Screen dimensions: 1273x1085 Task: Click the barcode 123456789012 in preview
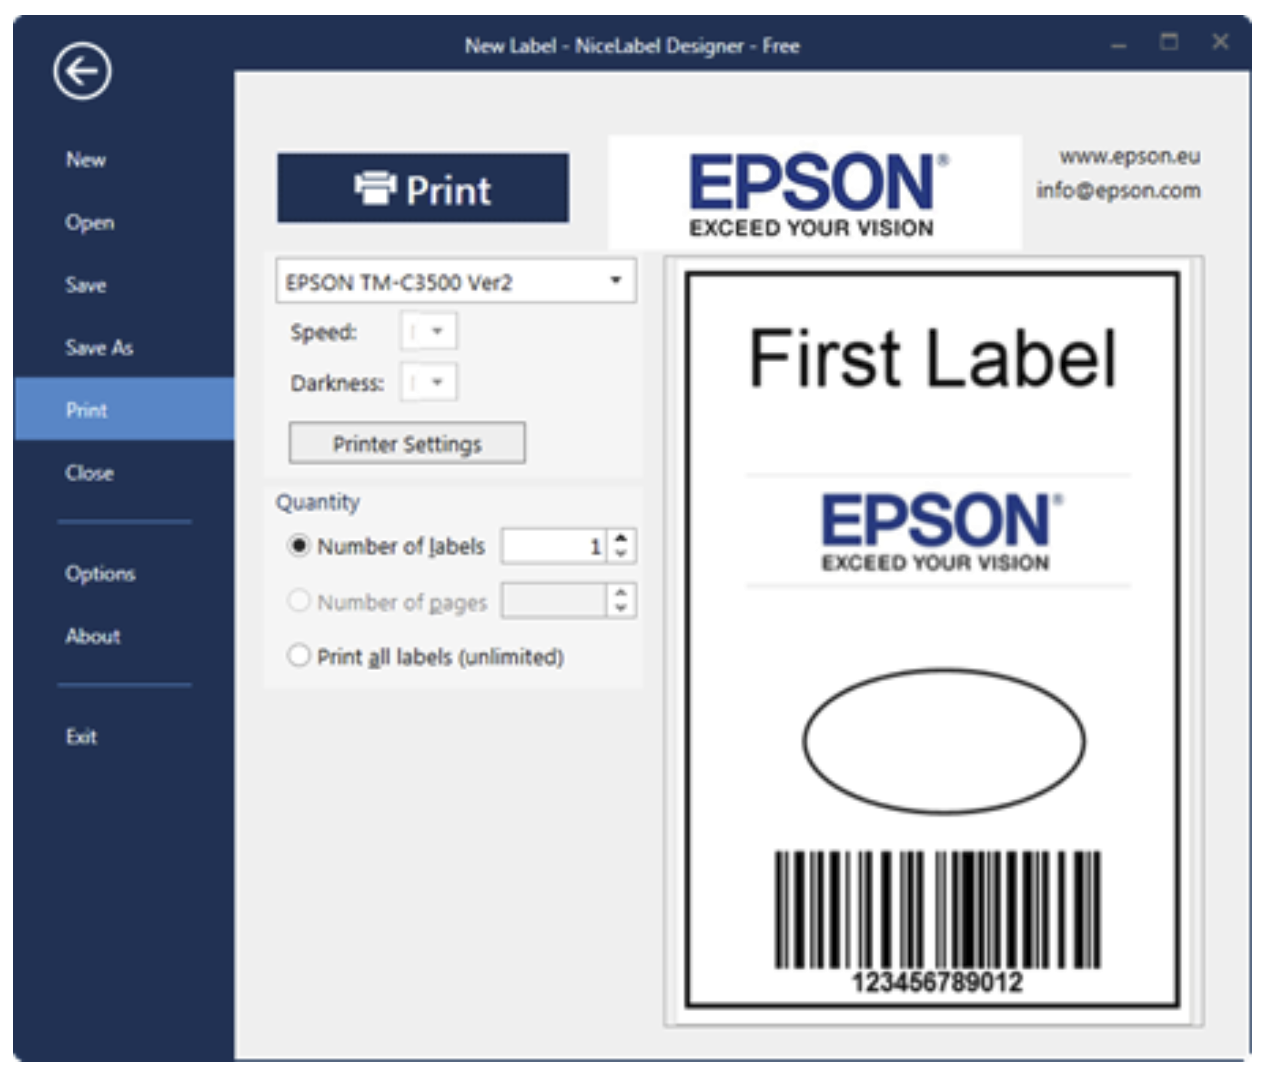[937, 921]
